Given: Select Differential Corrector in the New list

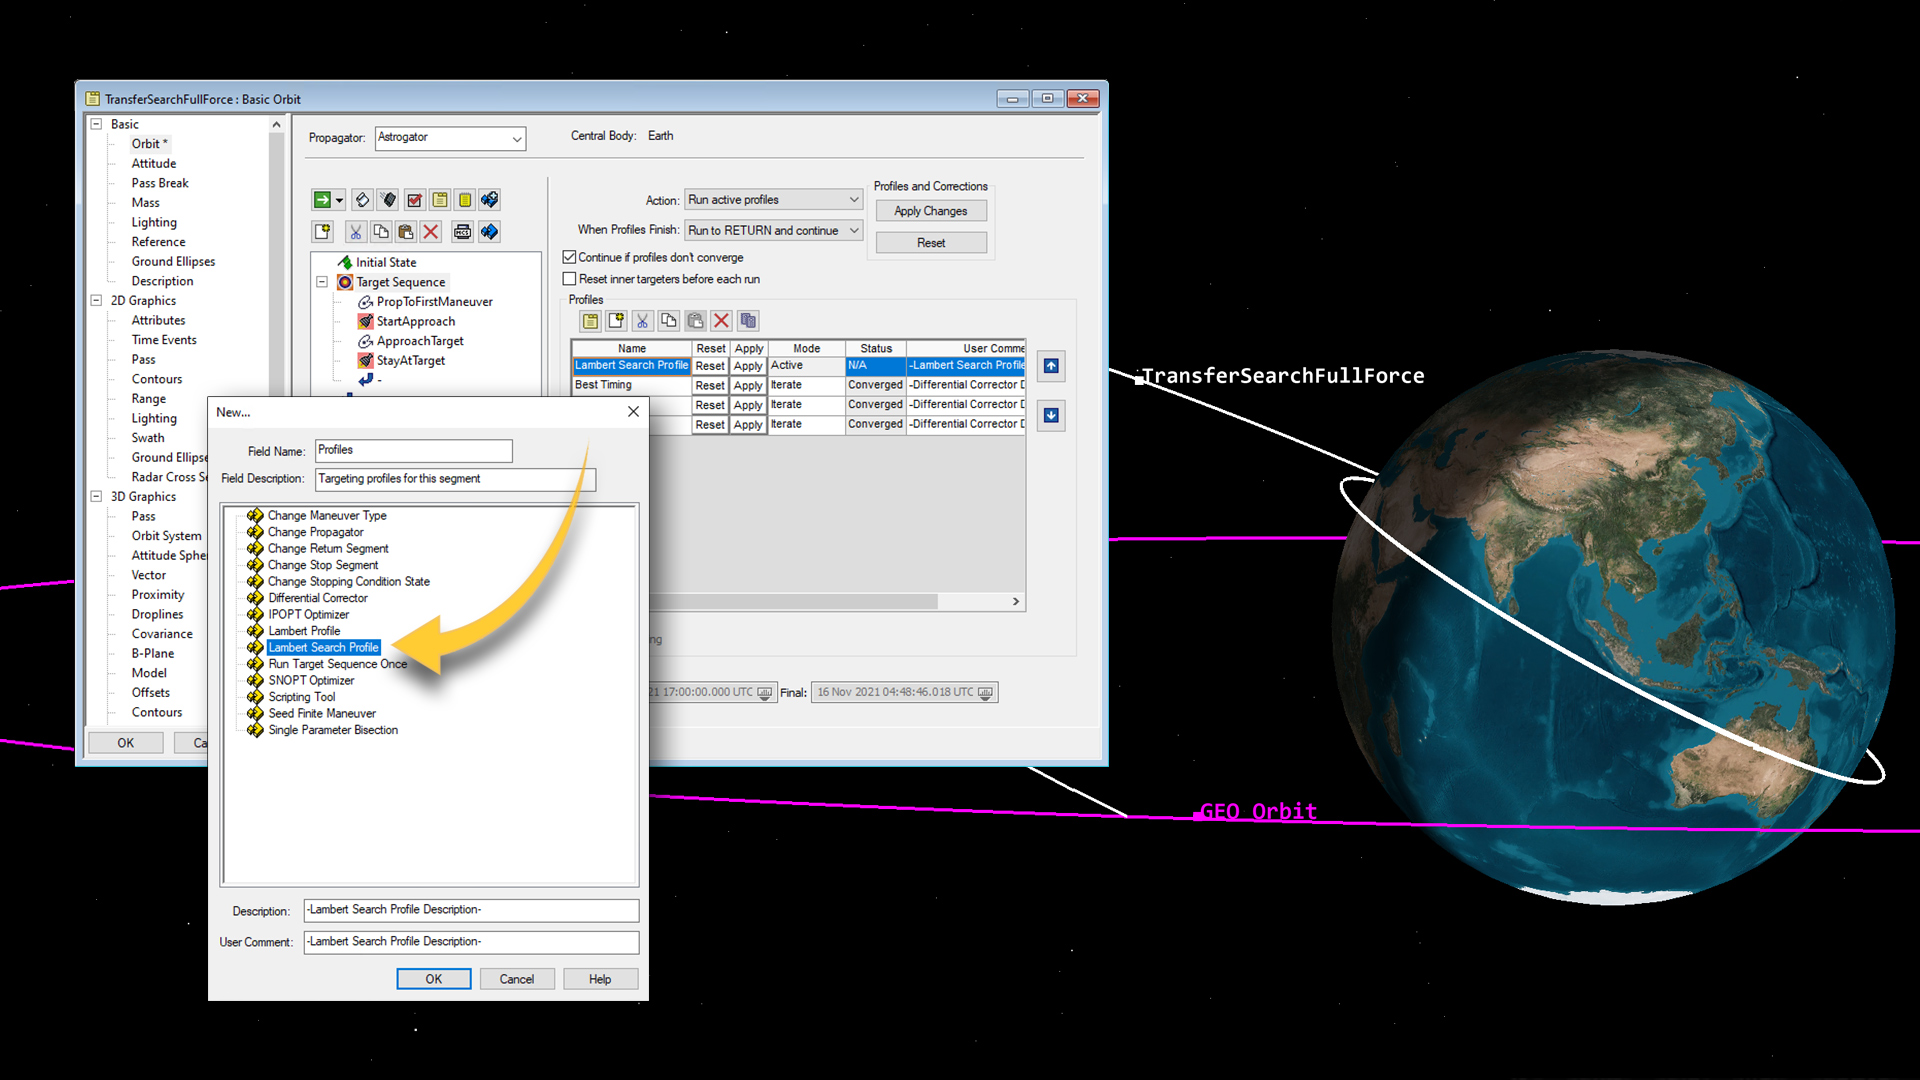Looking at the screenshot, I should tap(317, 598).
